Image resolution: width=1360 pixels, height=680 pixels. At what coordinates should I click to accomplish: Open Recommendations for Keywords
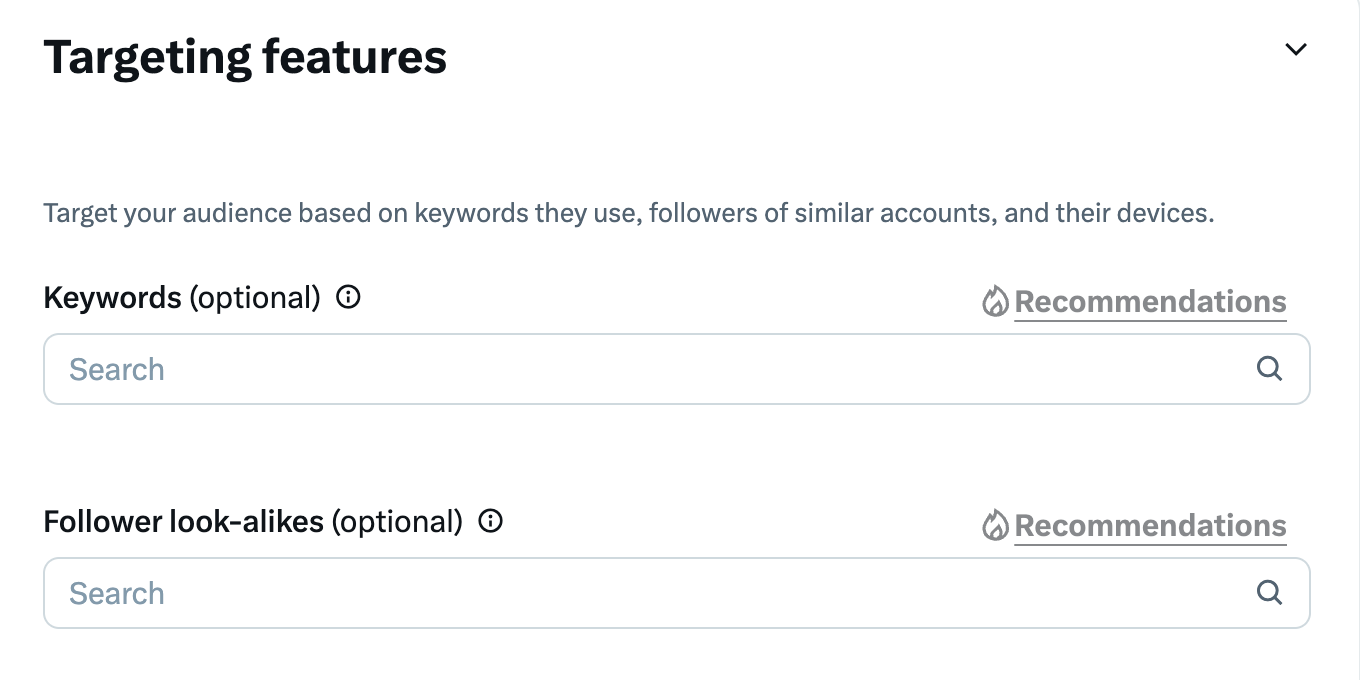point(1150,301)
